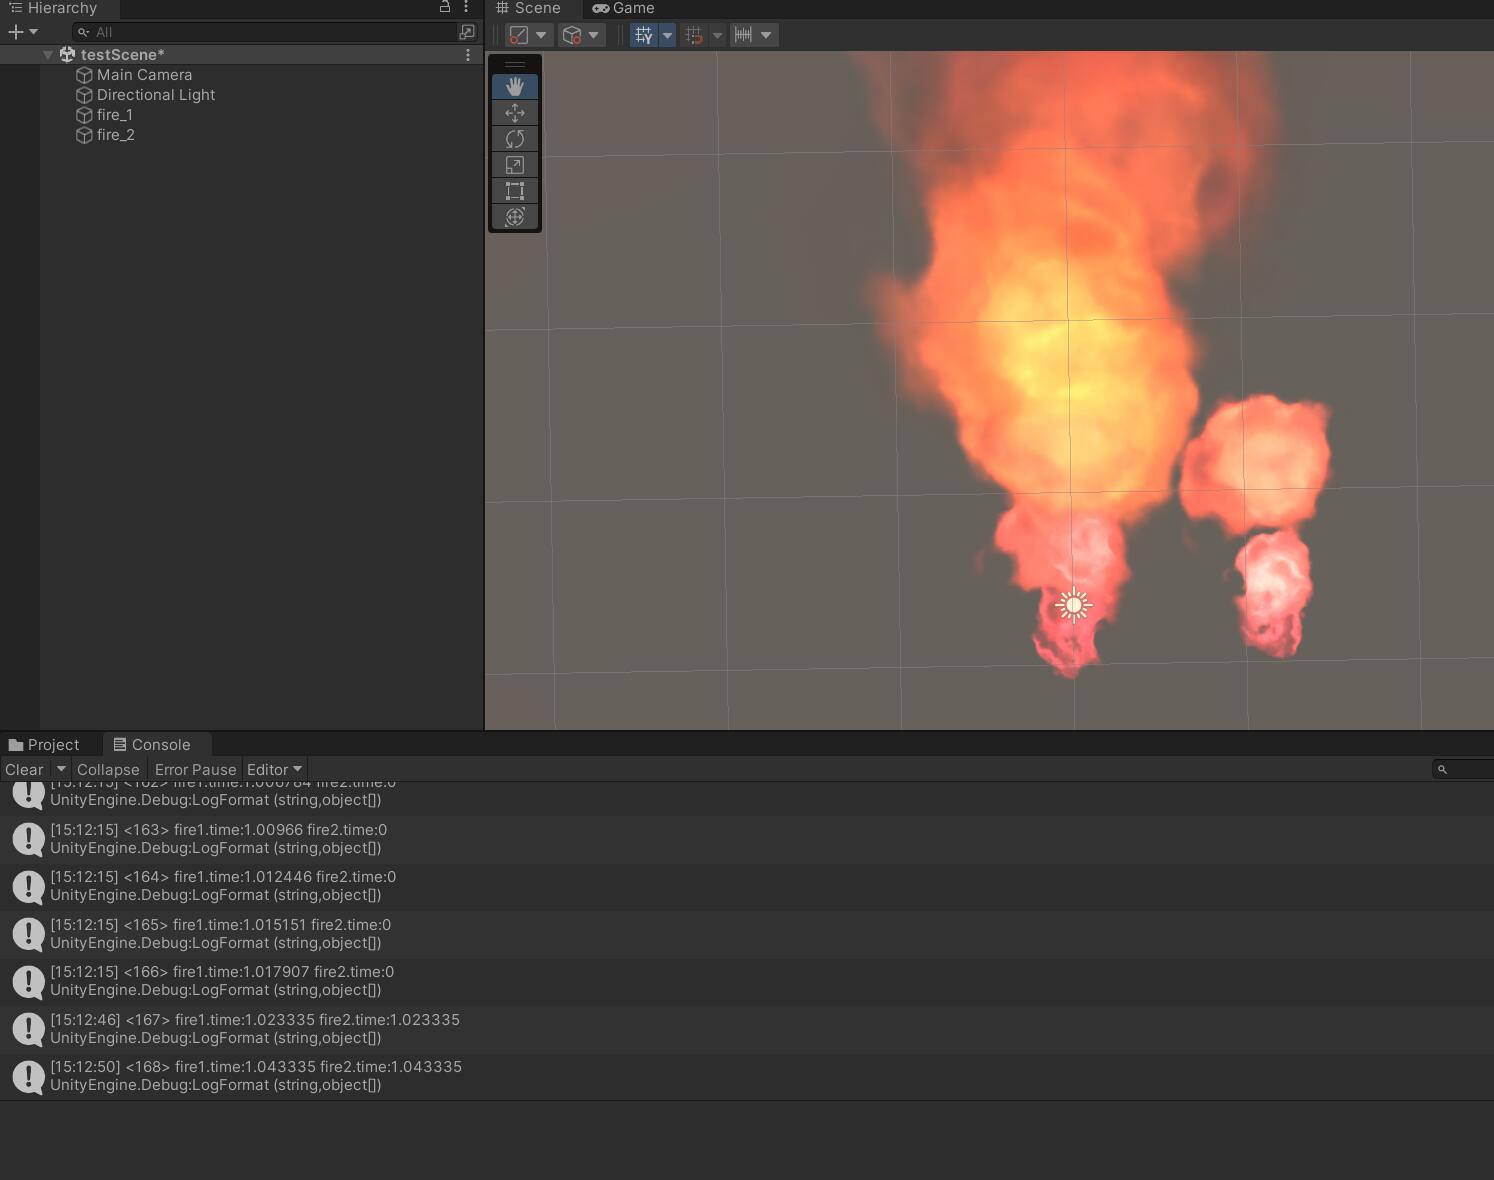Select fire_2 in the Hierarchy
Viewport: 1494px width, 1180px height.
pos(116,135)
